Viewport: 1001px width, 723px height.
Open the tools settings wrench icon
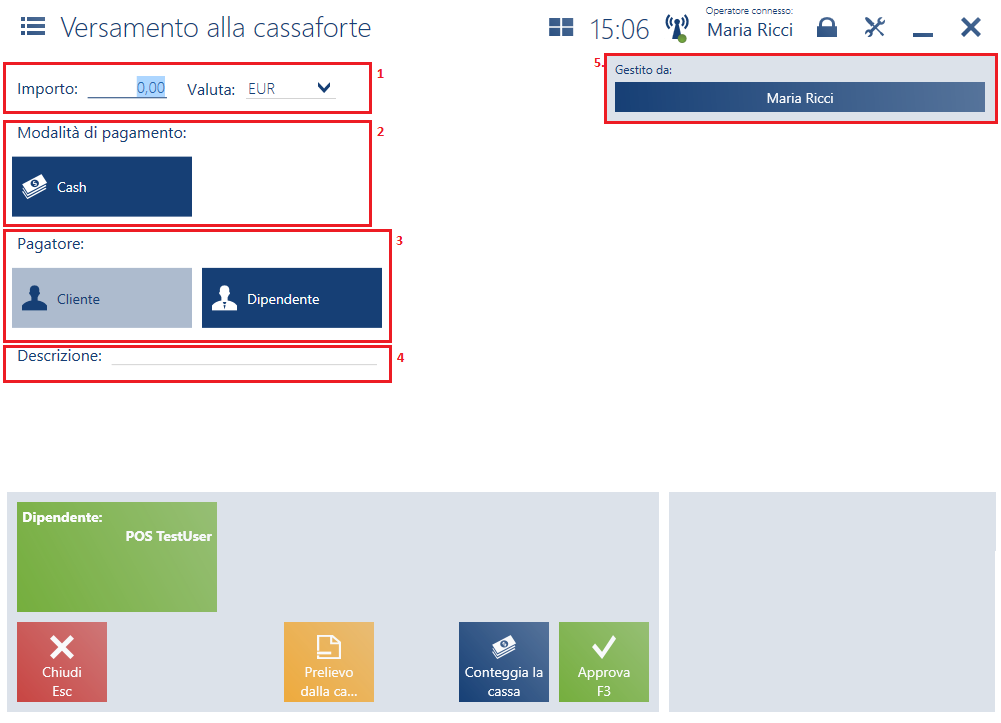pos(875,28)
